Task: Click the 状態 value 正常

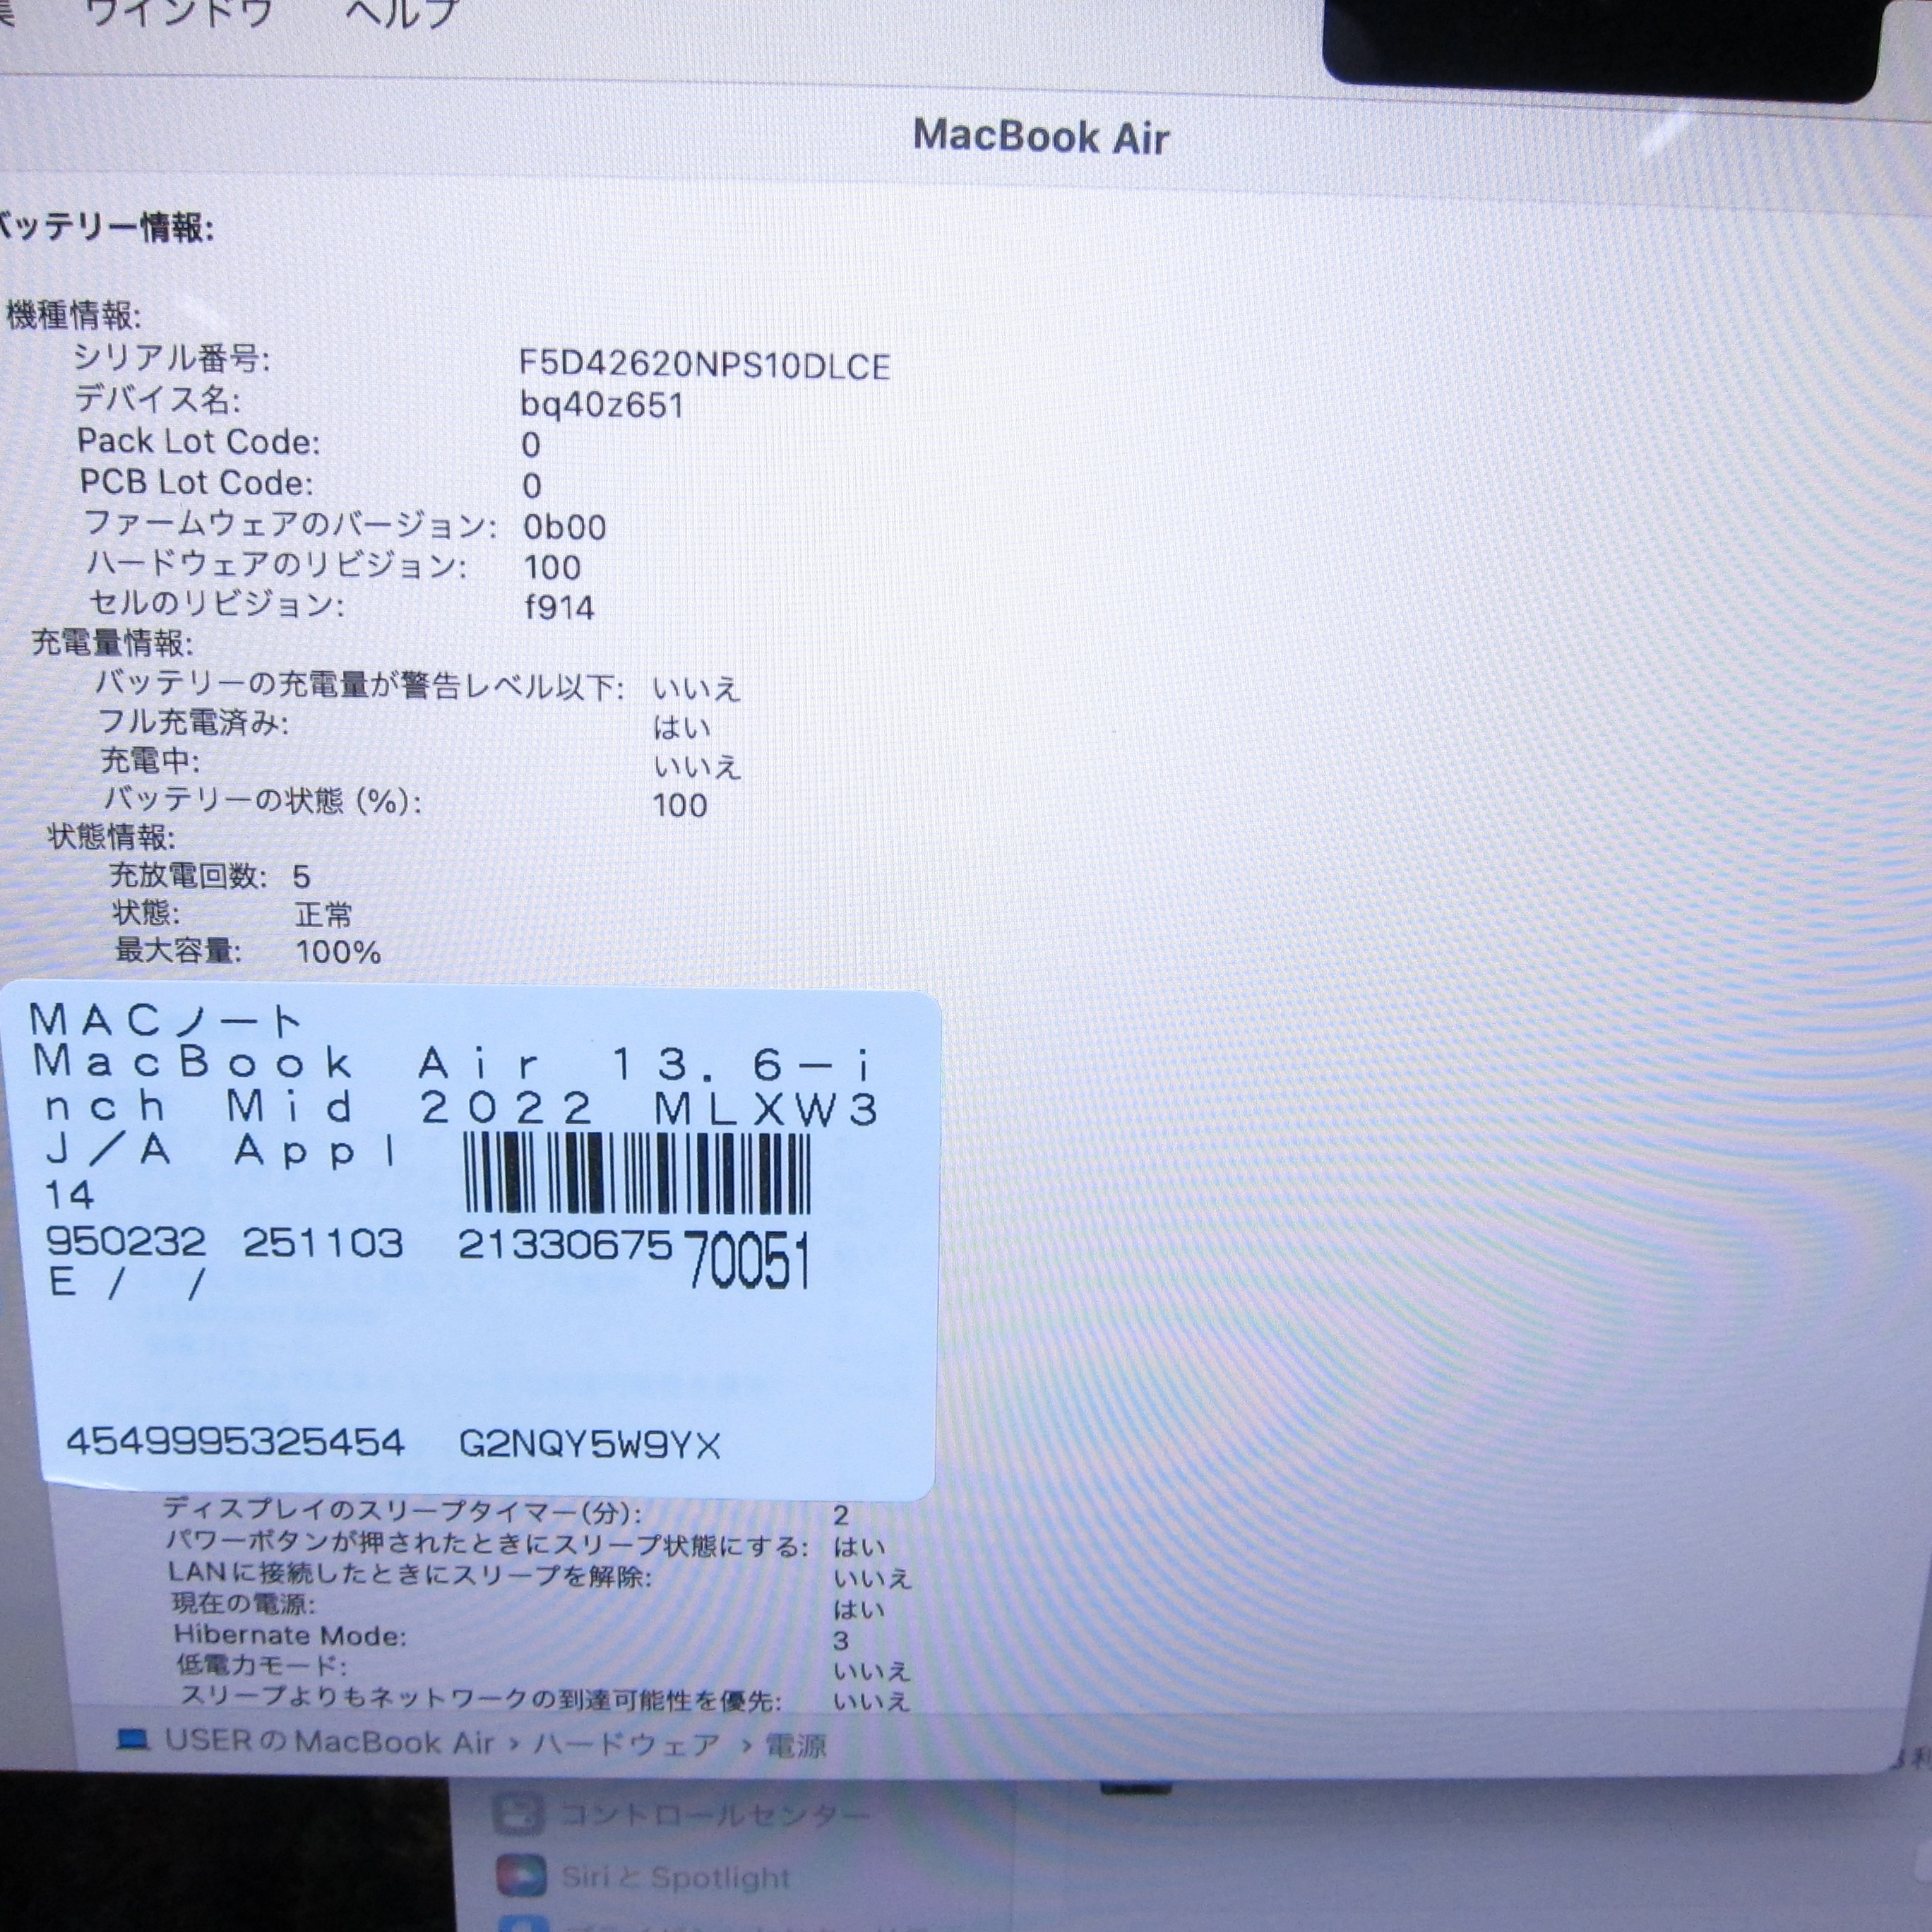Action: [x=324, y=914]
